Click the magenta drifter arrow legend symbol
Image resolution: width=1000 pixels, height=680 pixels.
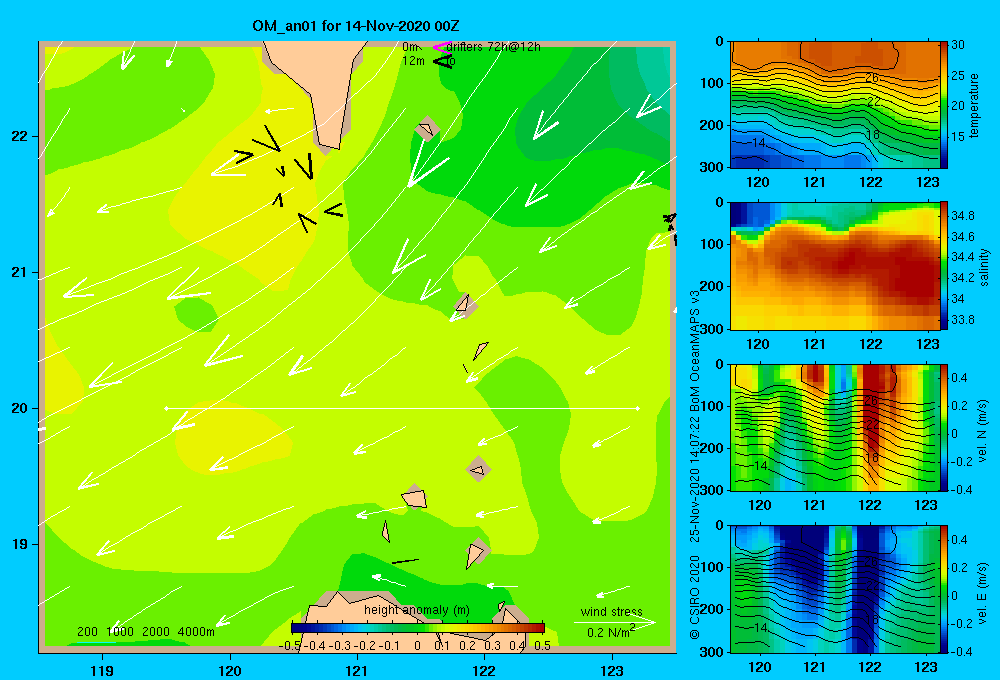(x=441, y=47)
